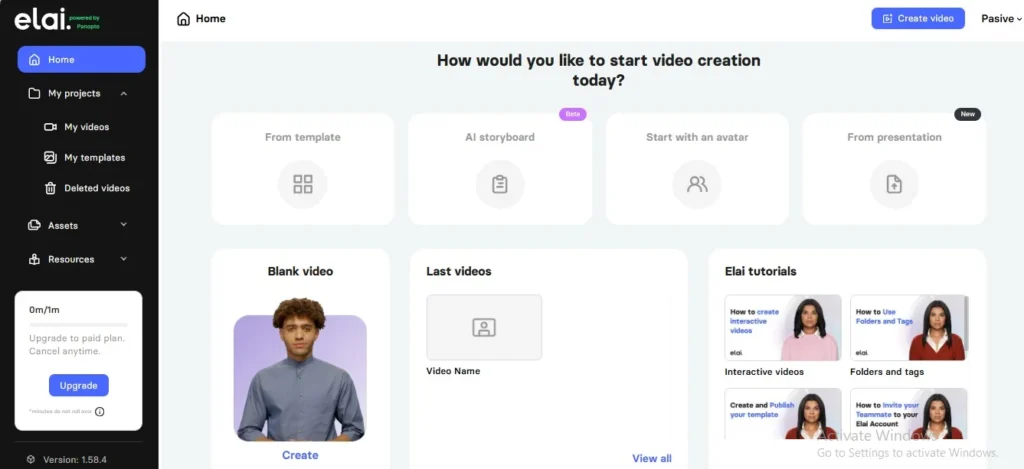This screenshot has height=469, width=1024.
Task: Click the icon inside Create video button
Action: 887,18
